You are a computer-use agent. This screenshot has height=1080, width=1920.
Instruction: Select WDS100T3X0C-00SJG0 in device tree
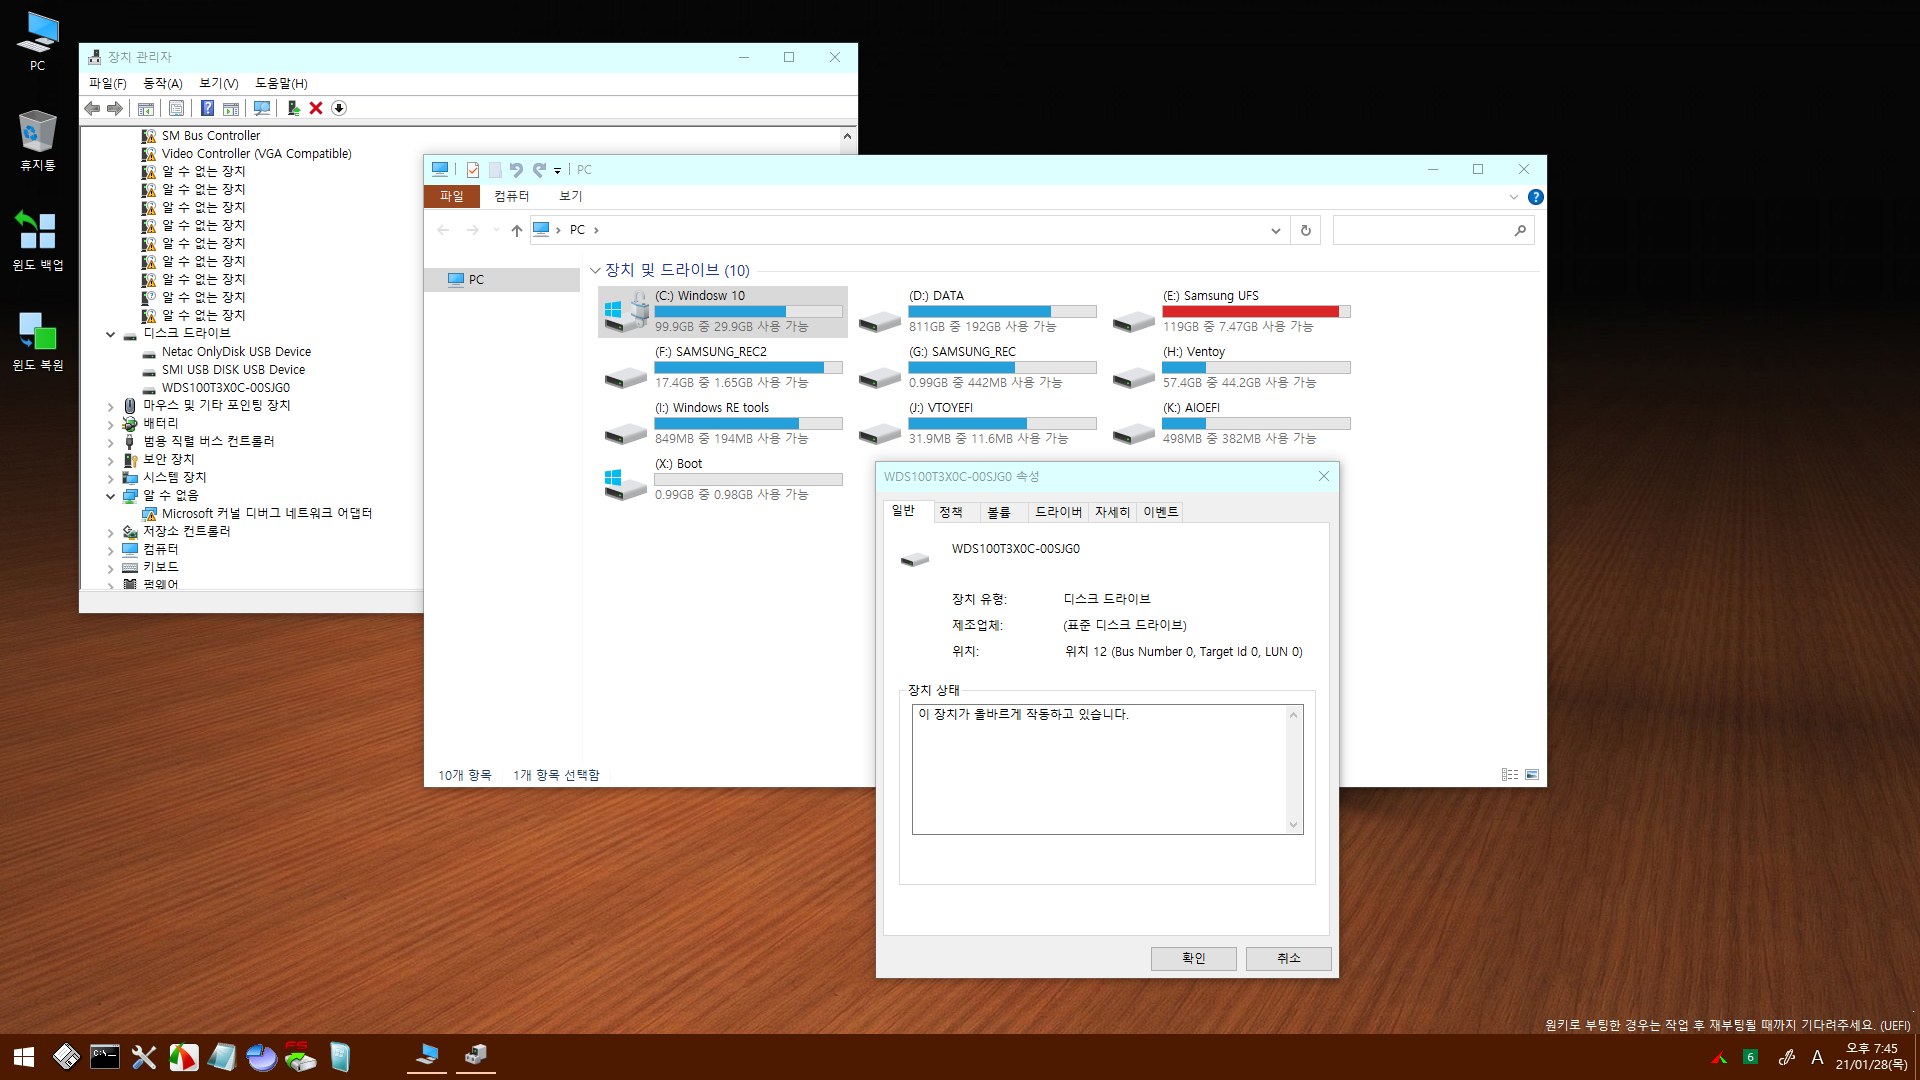(226, 388)
